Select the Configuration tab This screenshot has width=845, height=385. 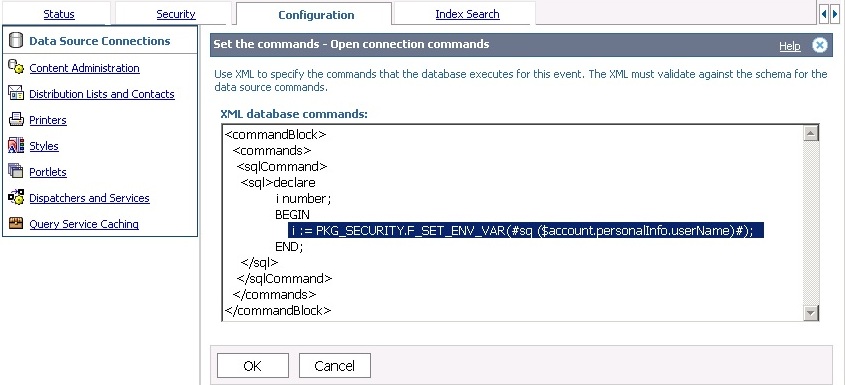click(x=316, y=15)
